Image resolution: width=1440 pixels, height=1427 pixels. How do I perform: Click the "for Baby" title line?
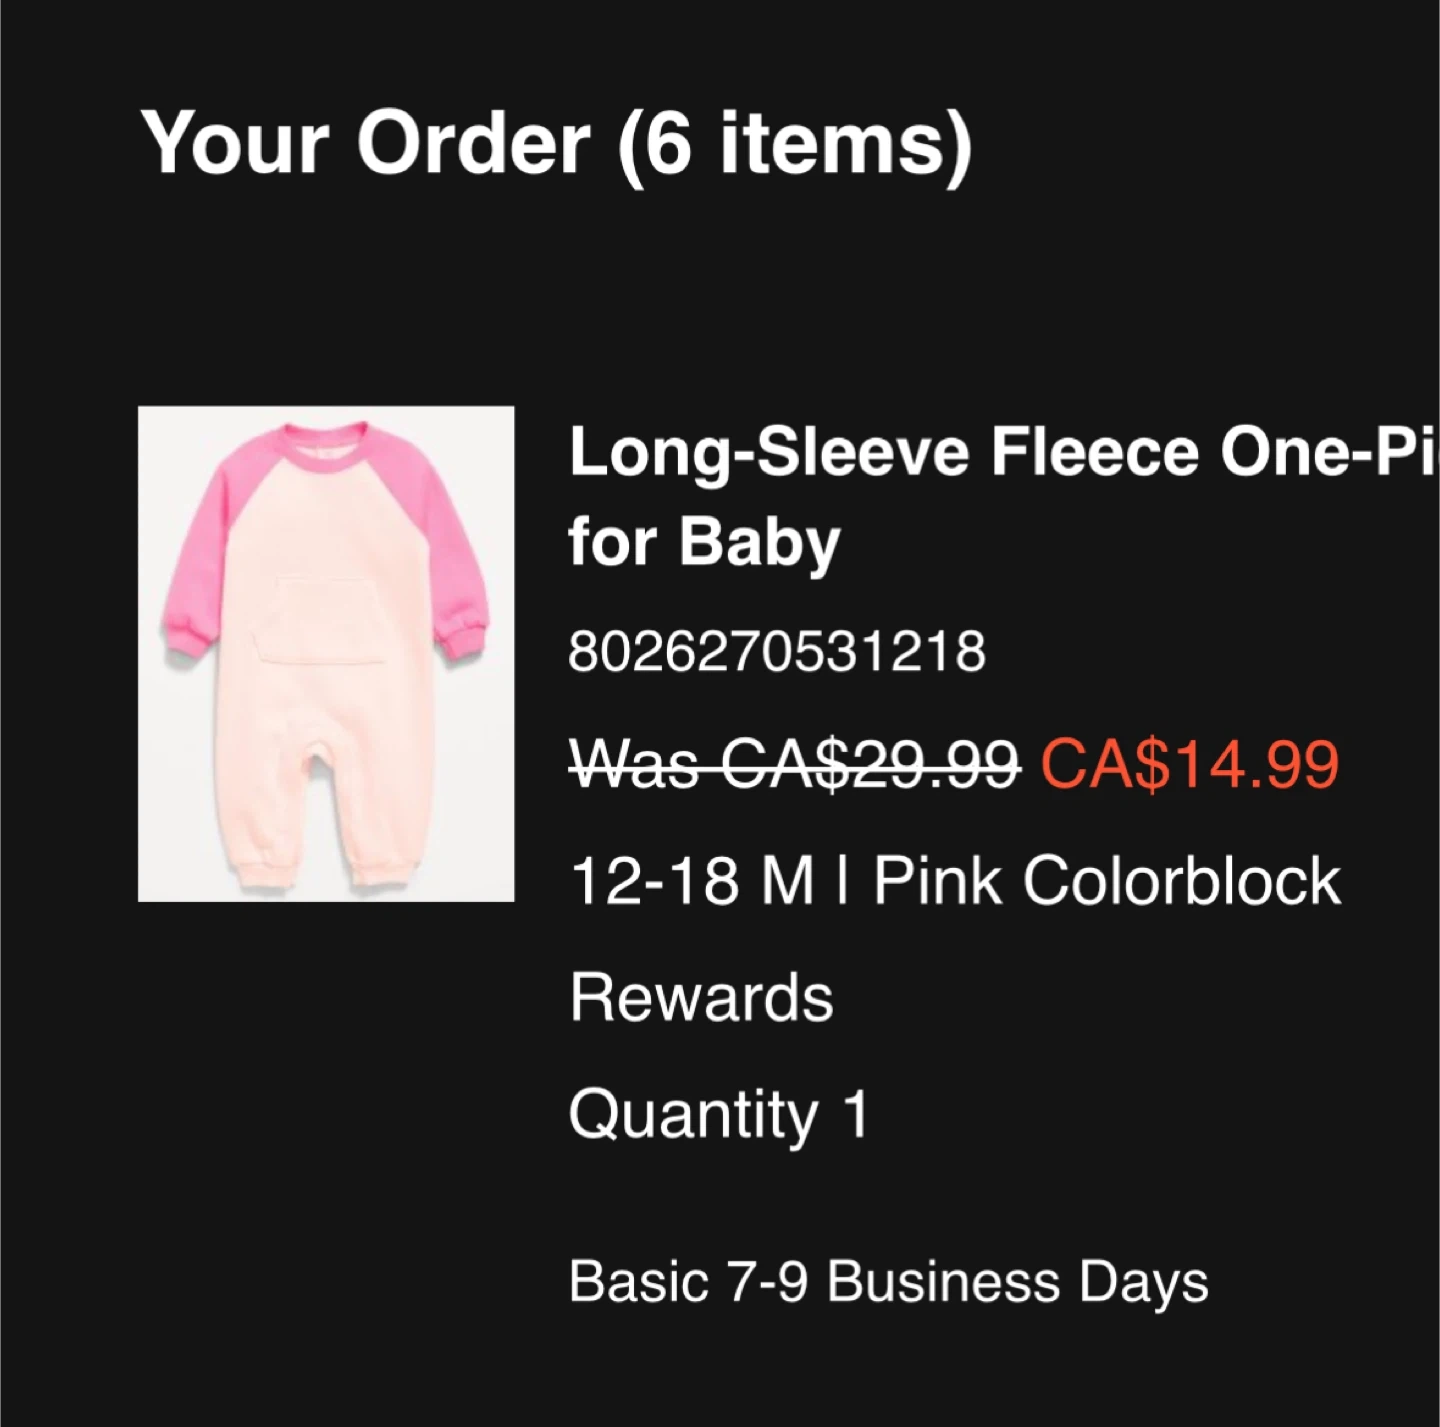pos(704,542)
